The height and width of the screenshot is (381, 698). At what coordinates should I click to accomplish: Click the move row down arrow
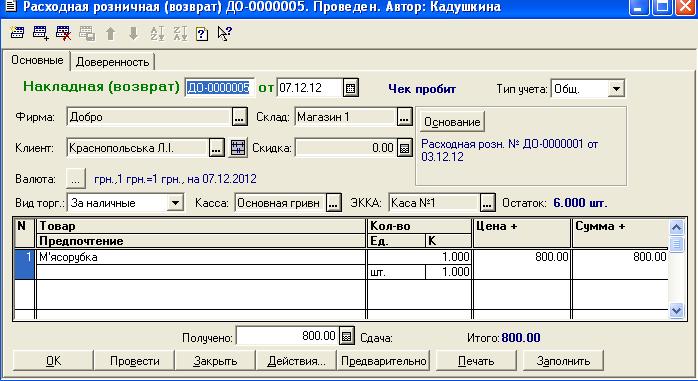point(134,34)
